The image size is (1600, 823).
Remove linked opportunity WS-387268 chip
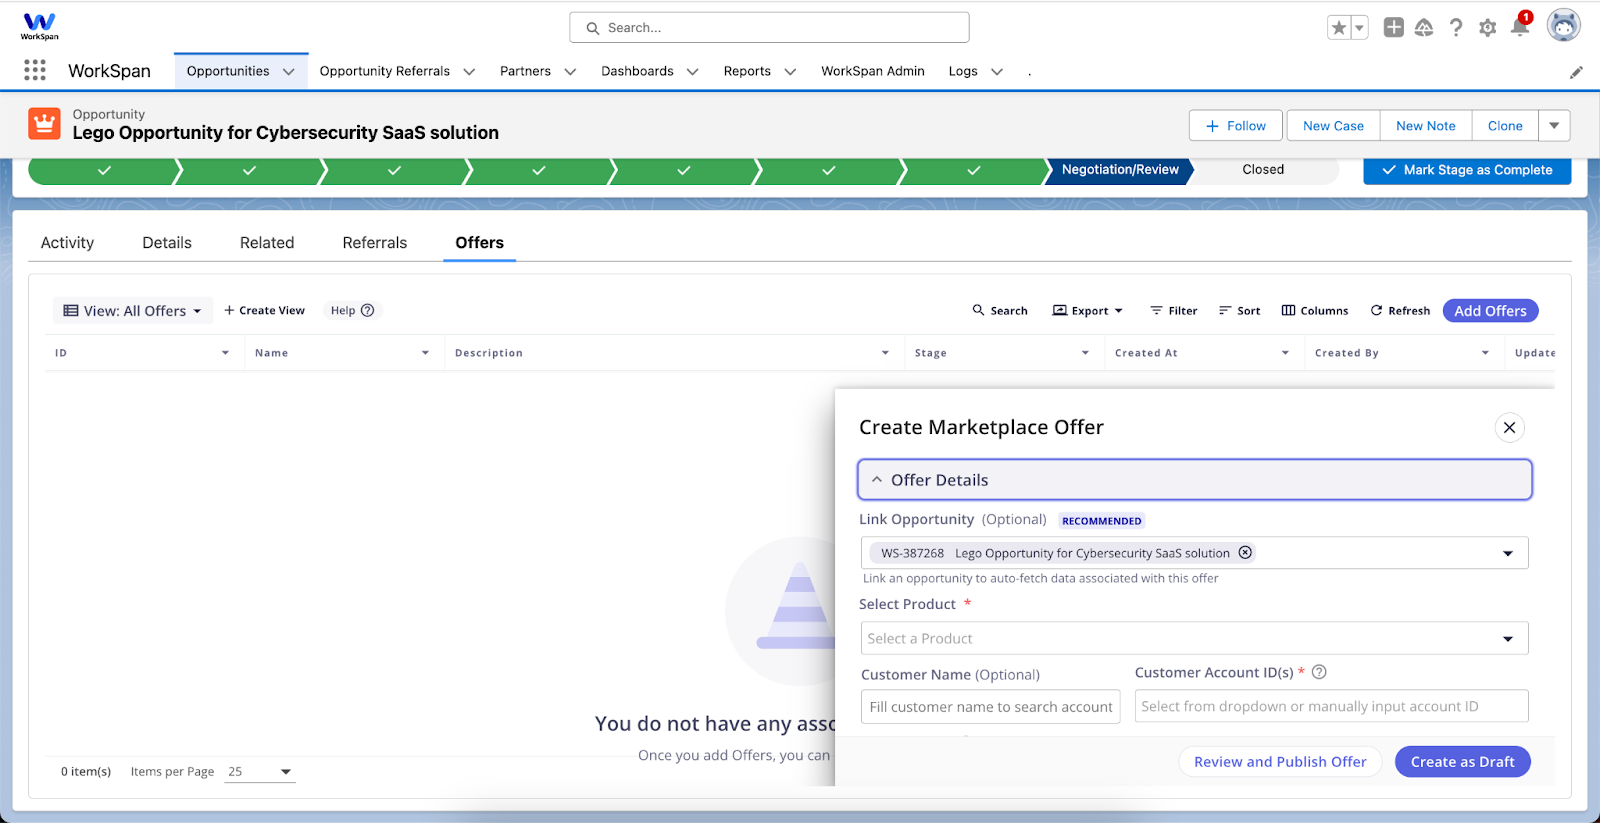(1245, 553)
